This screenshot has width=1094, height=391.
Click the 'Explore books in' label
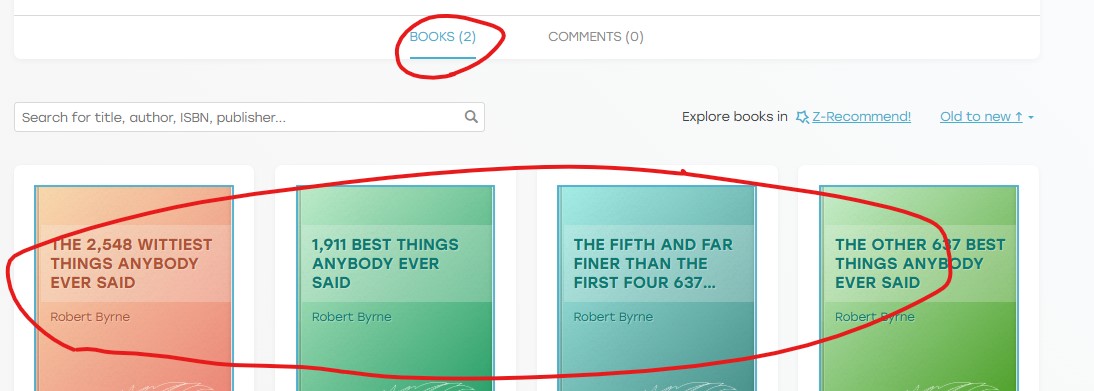coord(735,117)
